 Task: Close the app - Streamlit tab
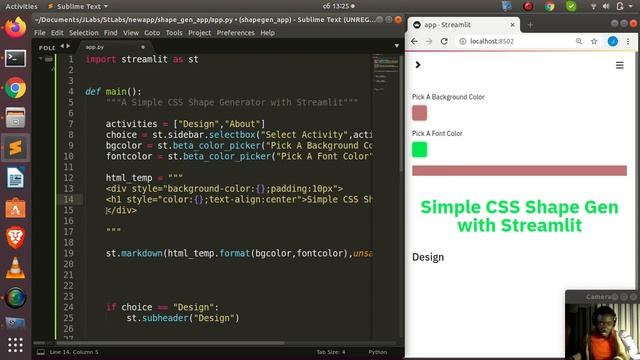click(x=512, y=25)
